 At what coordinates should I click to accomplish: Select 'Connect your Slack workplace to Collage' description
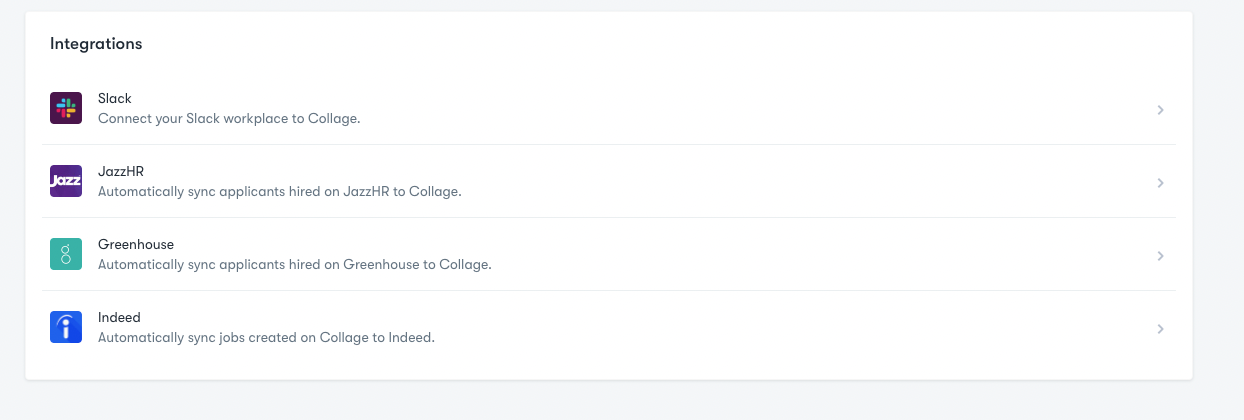[x=229, y=118]
